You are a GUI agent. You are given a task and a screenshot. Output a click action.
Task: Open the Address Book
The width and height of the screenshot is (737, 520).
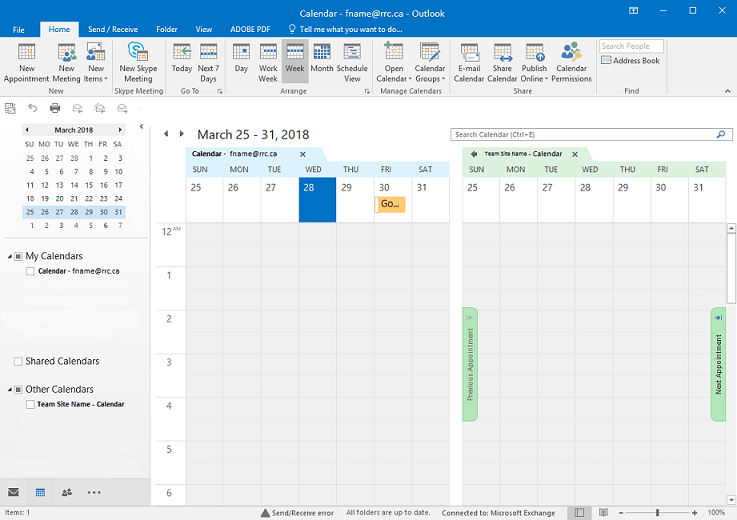click(630, 60)
